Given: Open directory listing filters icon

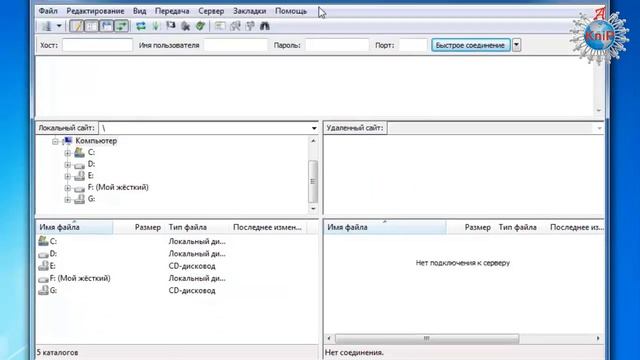Looking at the screenshot, I should click(220, 27).
